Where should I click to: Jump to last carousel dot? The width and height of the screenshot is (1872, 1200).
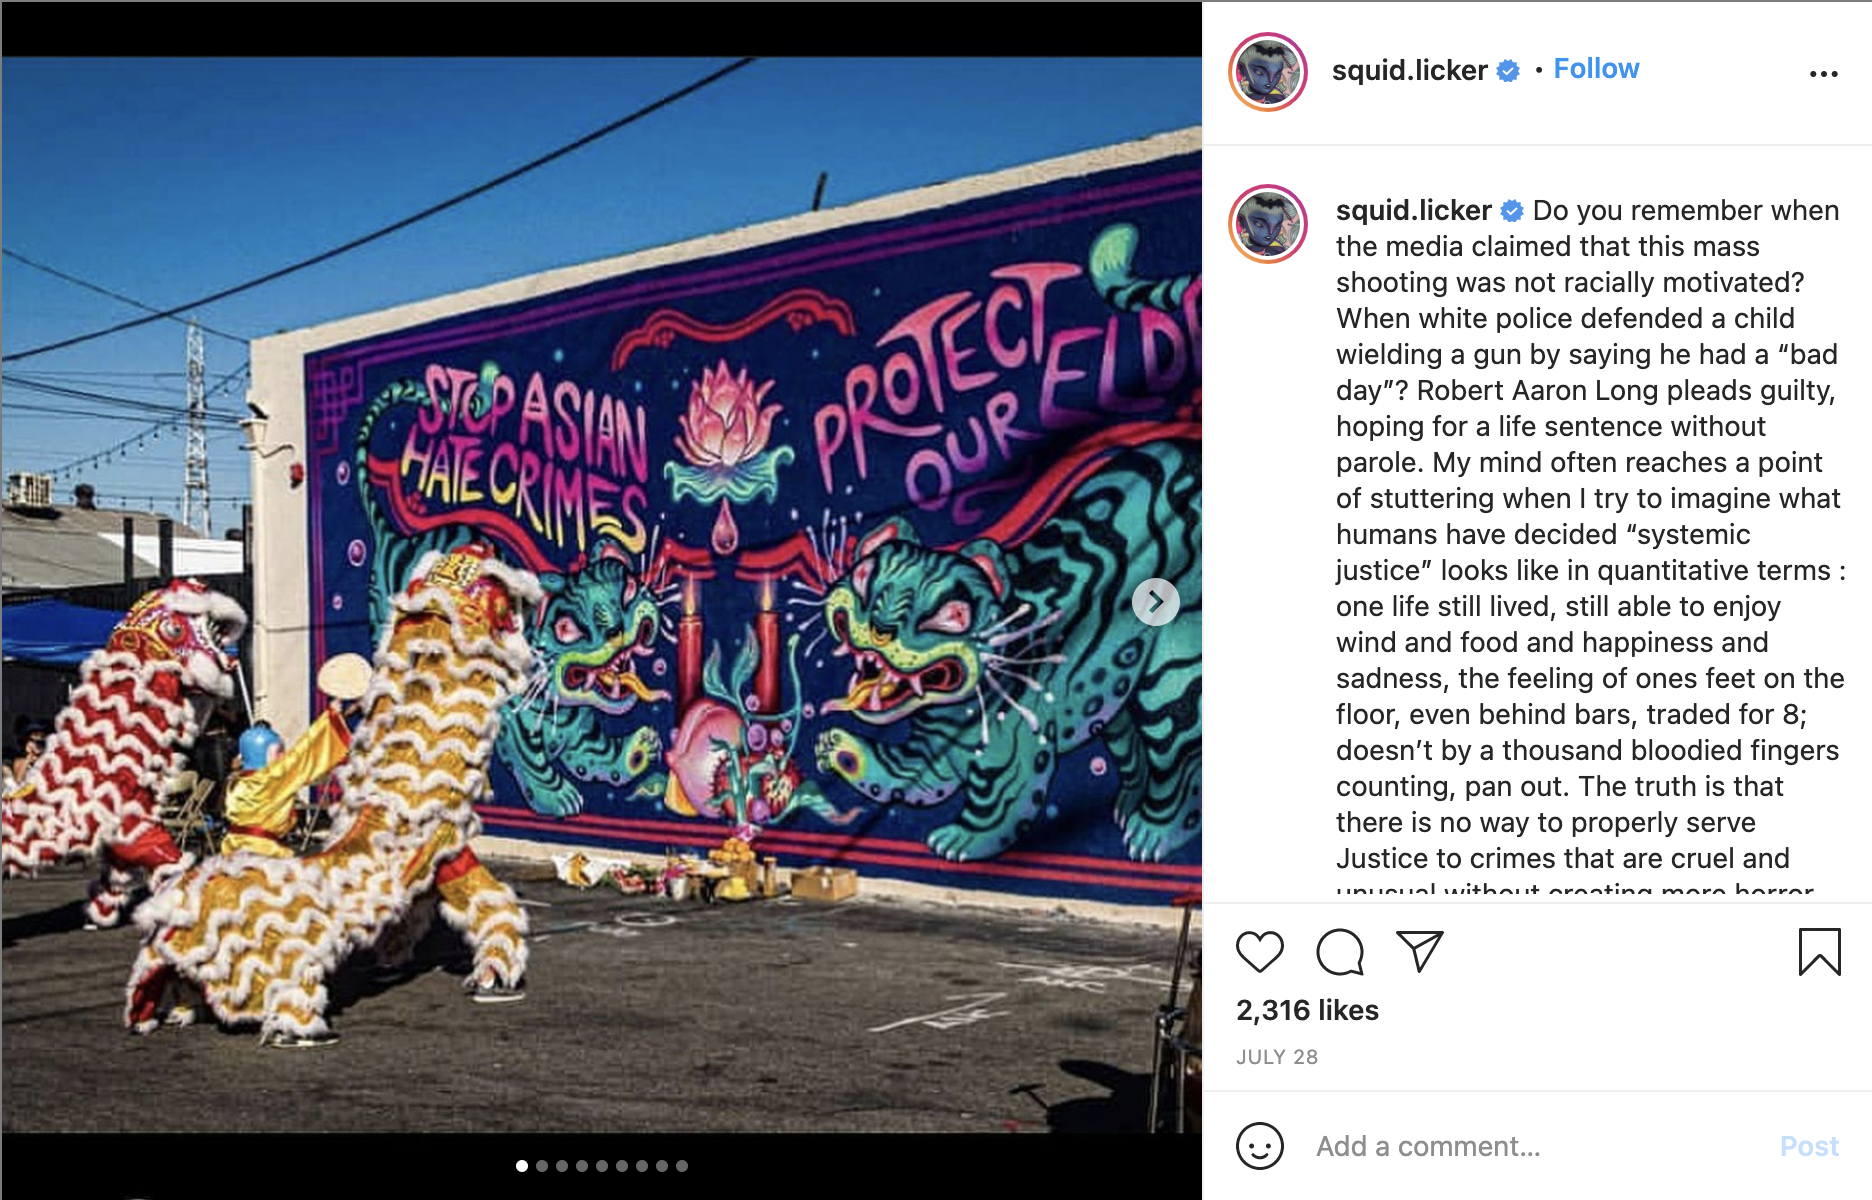click(x=682, y=1166)
